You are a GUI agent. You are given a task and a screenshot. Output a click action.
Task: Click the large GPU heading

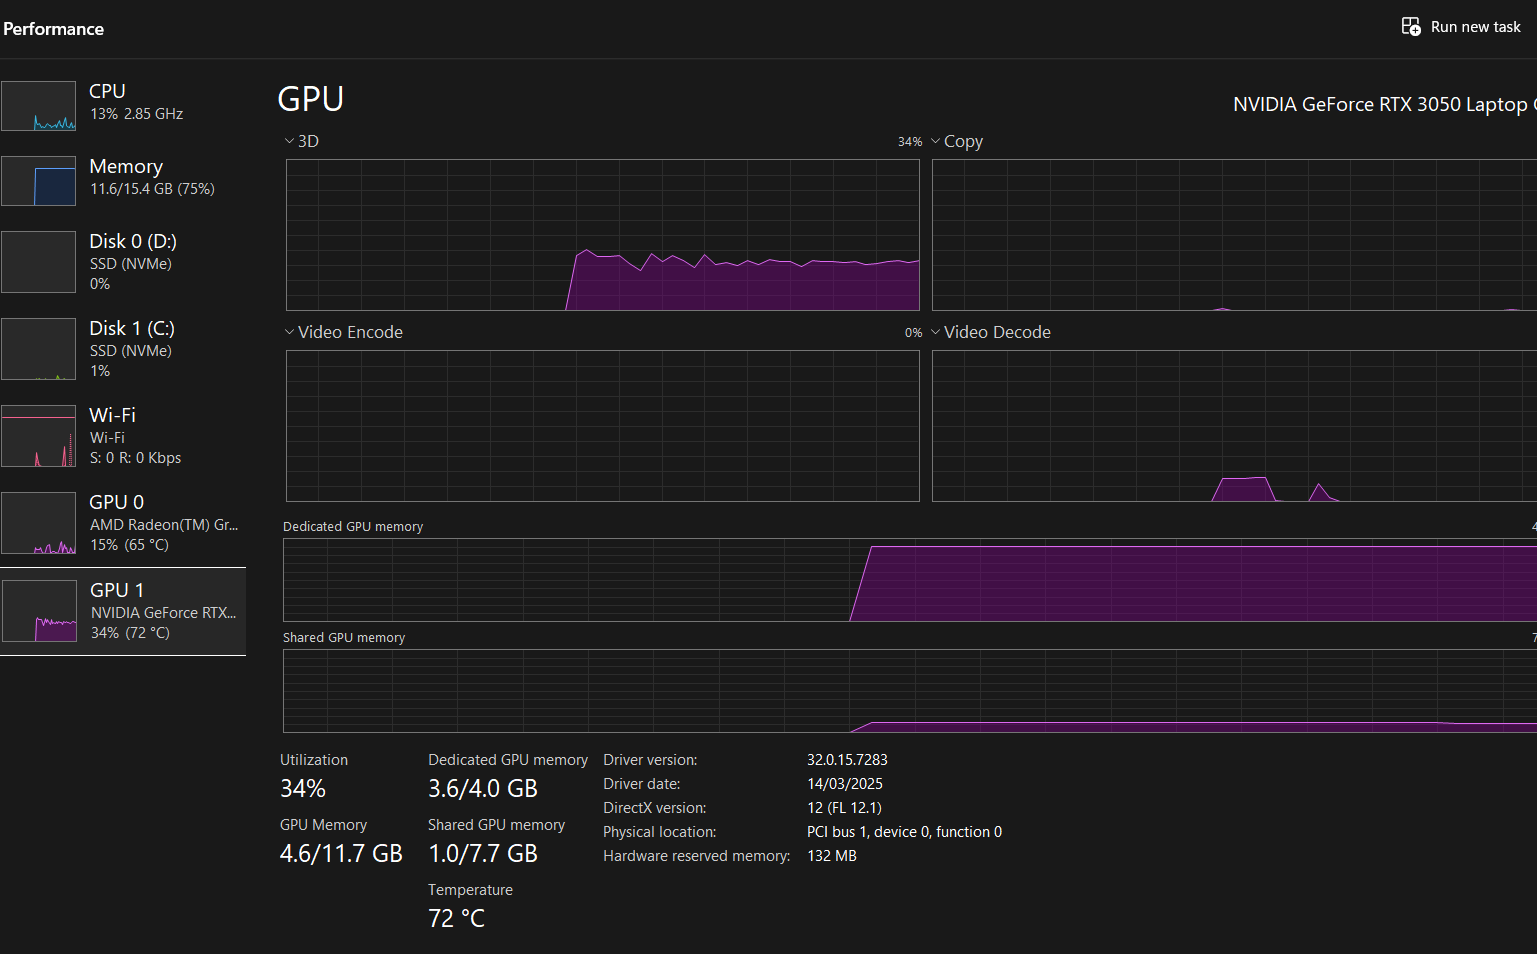pos(310,99)
